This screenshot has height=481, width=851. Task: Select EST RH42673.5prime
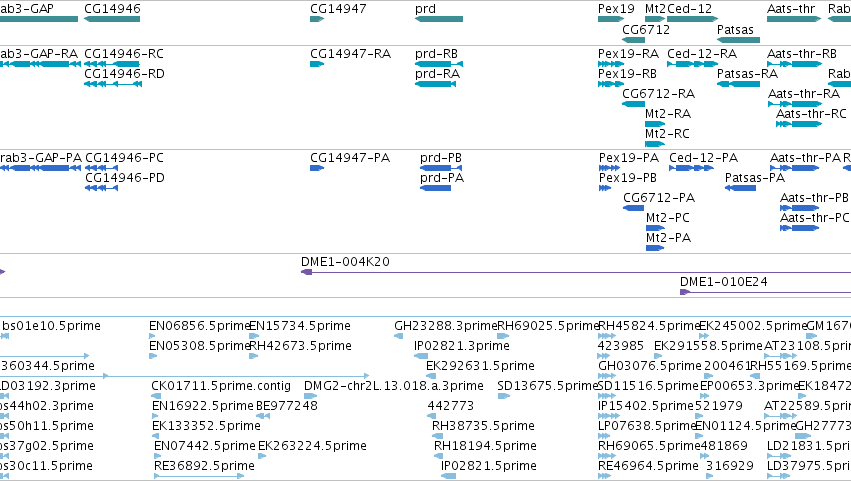[x=253, y=357]
